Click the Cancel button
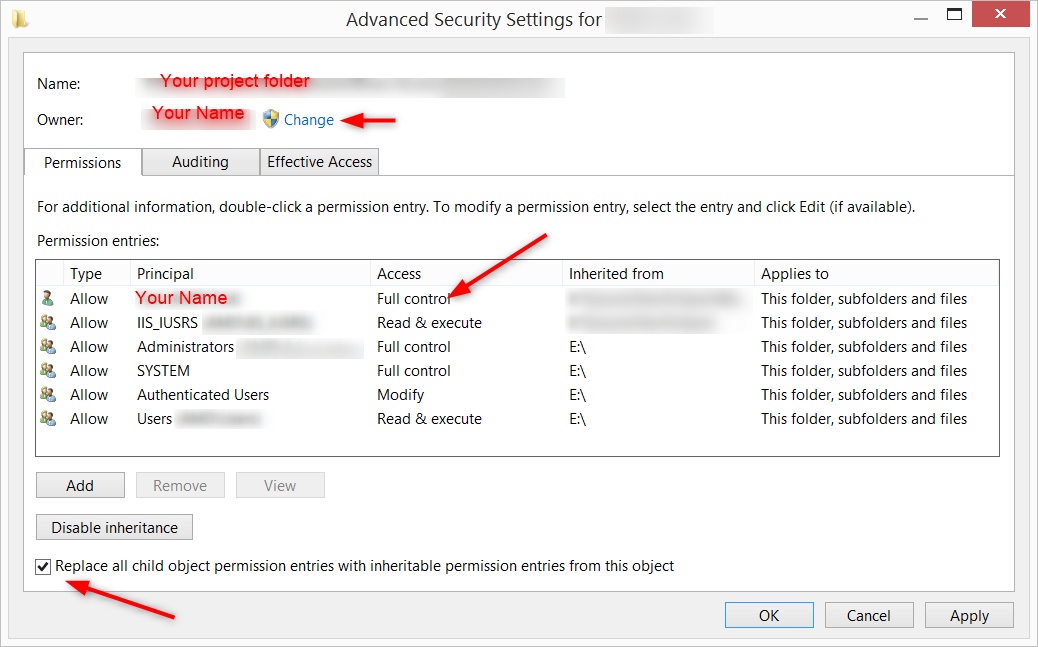This screenshot has width=1038, height=647. 869,616
